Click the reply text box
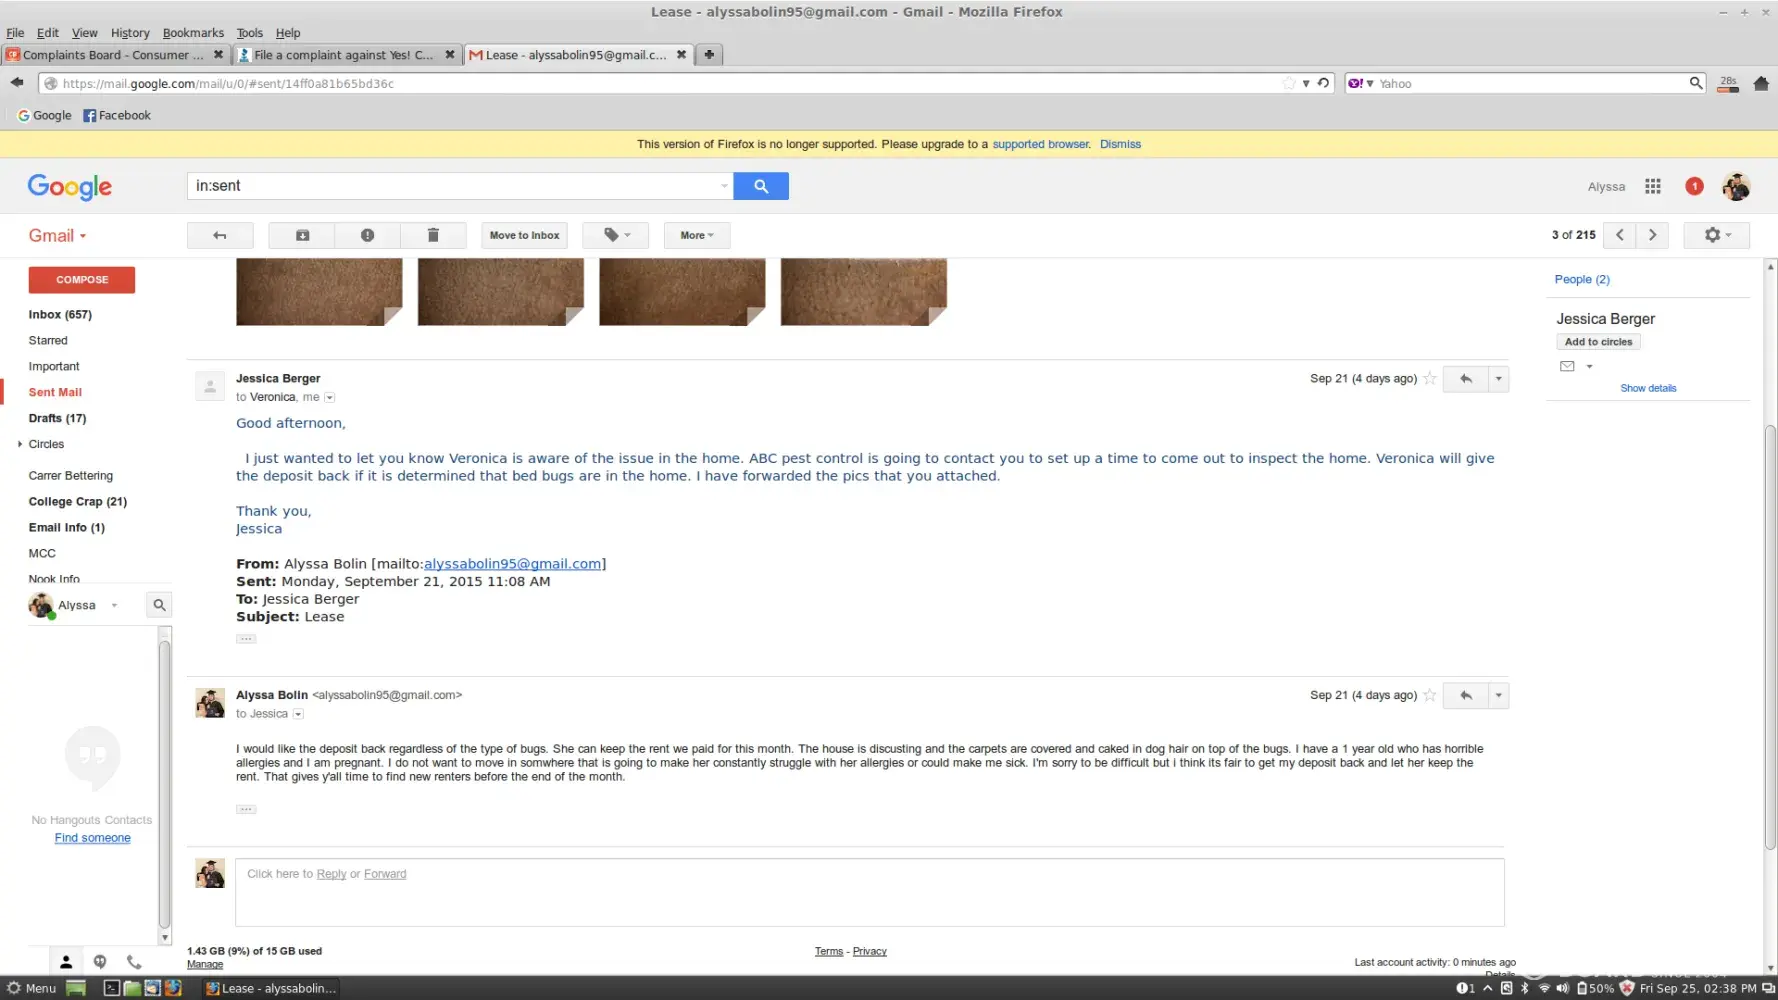1778x1000 pixels. click(x=869, y=892)
